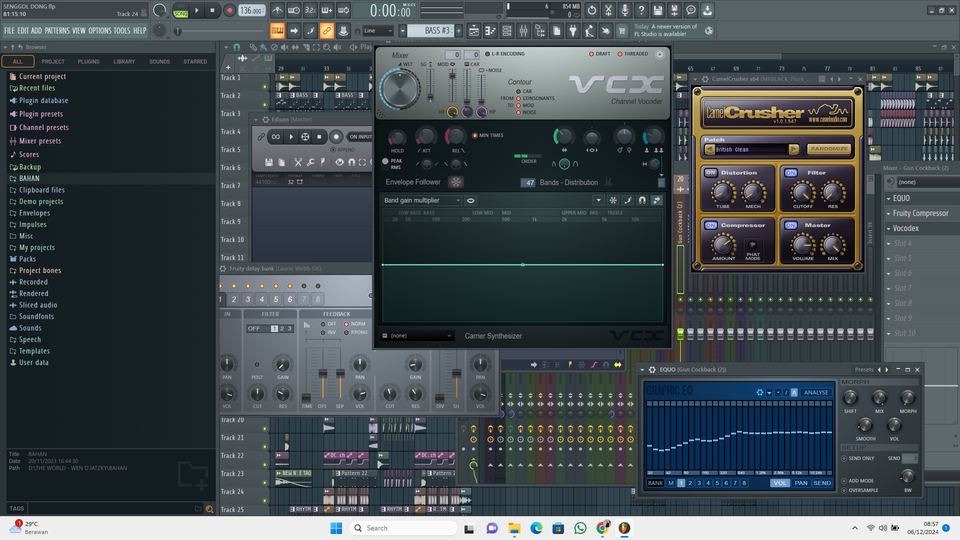Click the RANDOMIZE button in CamelCrusher
The height and width of the screenshot is (540, 960).
pyautogui.click(x=829, y=149)
